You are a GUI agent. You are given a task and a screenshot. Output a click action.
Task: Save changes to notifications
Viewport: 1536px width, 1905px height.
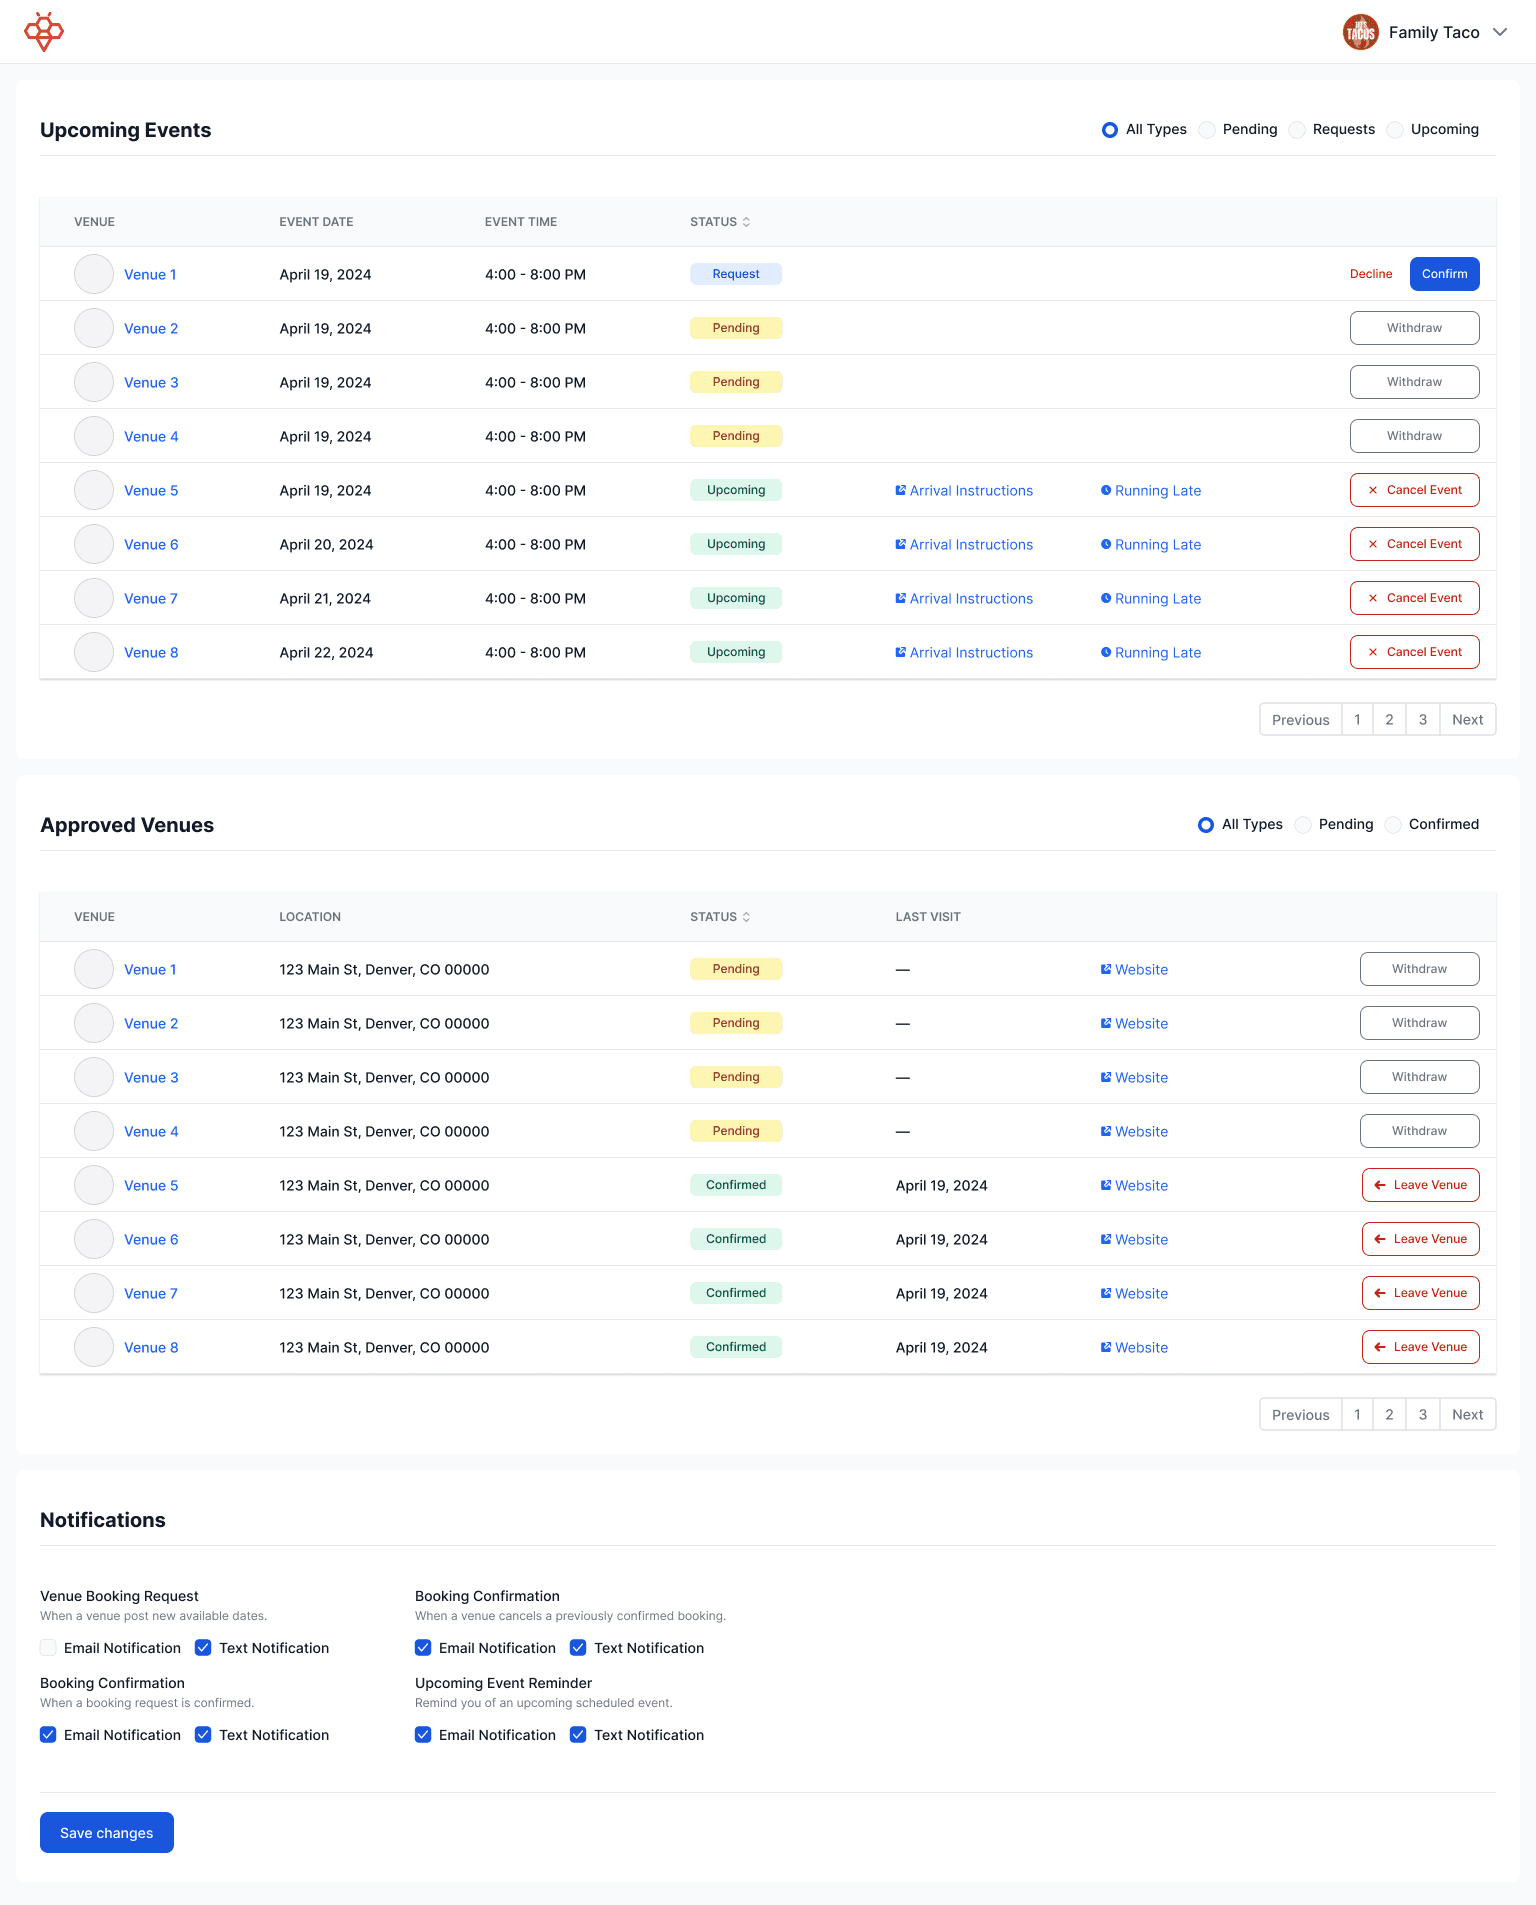(x=107, y=1833)
